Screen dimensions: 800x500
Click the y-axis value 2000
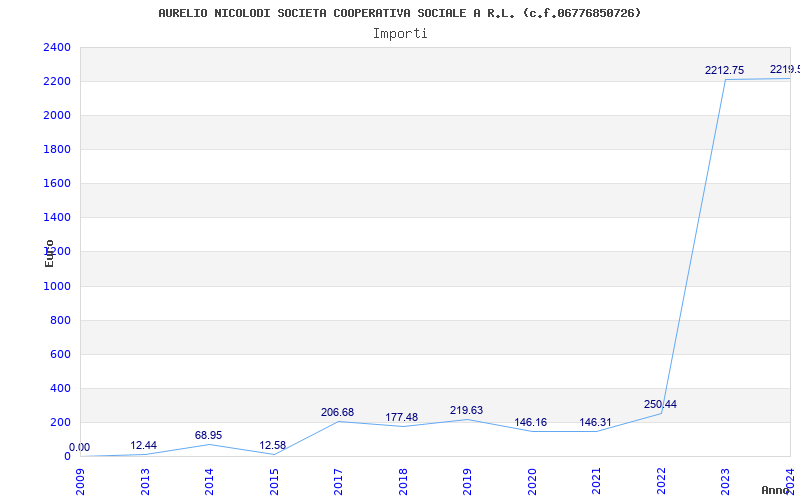(x=57, y=115)
